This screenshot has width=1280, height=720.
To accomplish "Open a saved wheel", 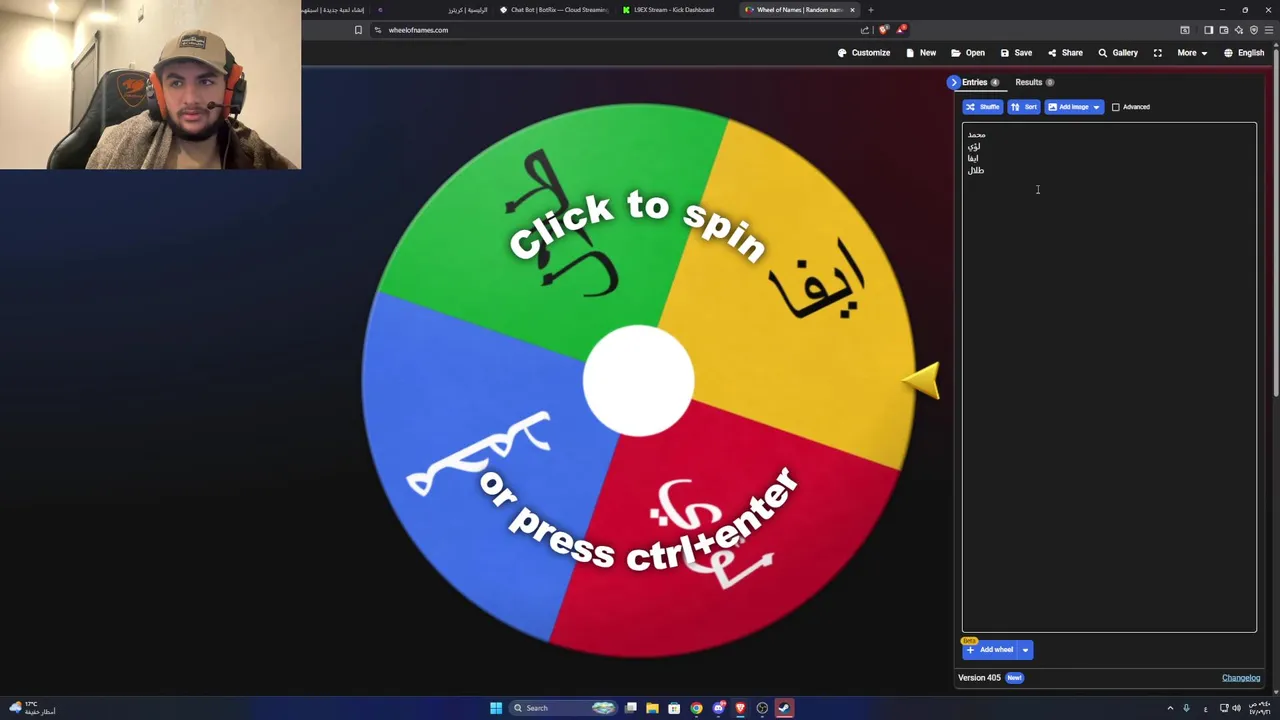I will pos(968,53).
